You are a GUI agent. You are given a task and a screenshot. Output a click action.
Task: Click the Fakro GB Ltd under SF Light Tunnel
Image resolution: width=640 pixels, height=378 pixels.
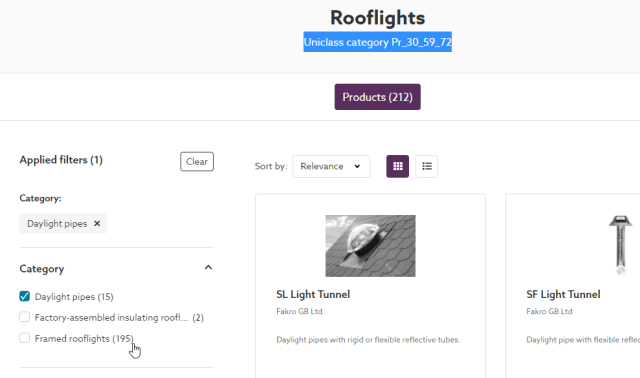coord(549,311)
